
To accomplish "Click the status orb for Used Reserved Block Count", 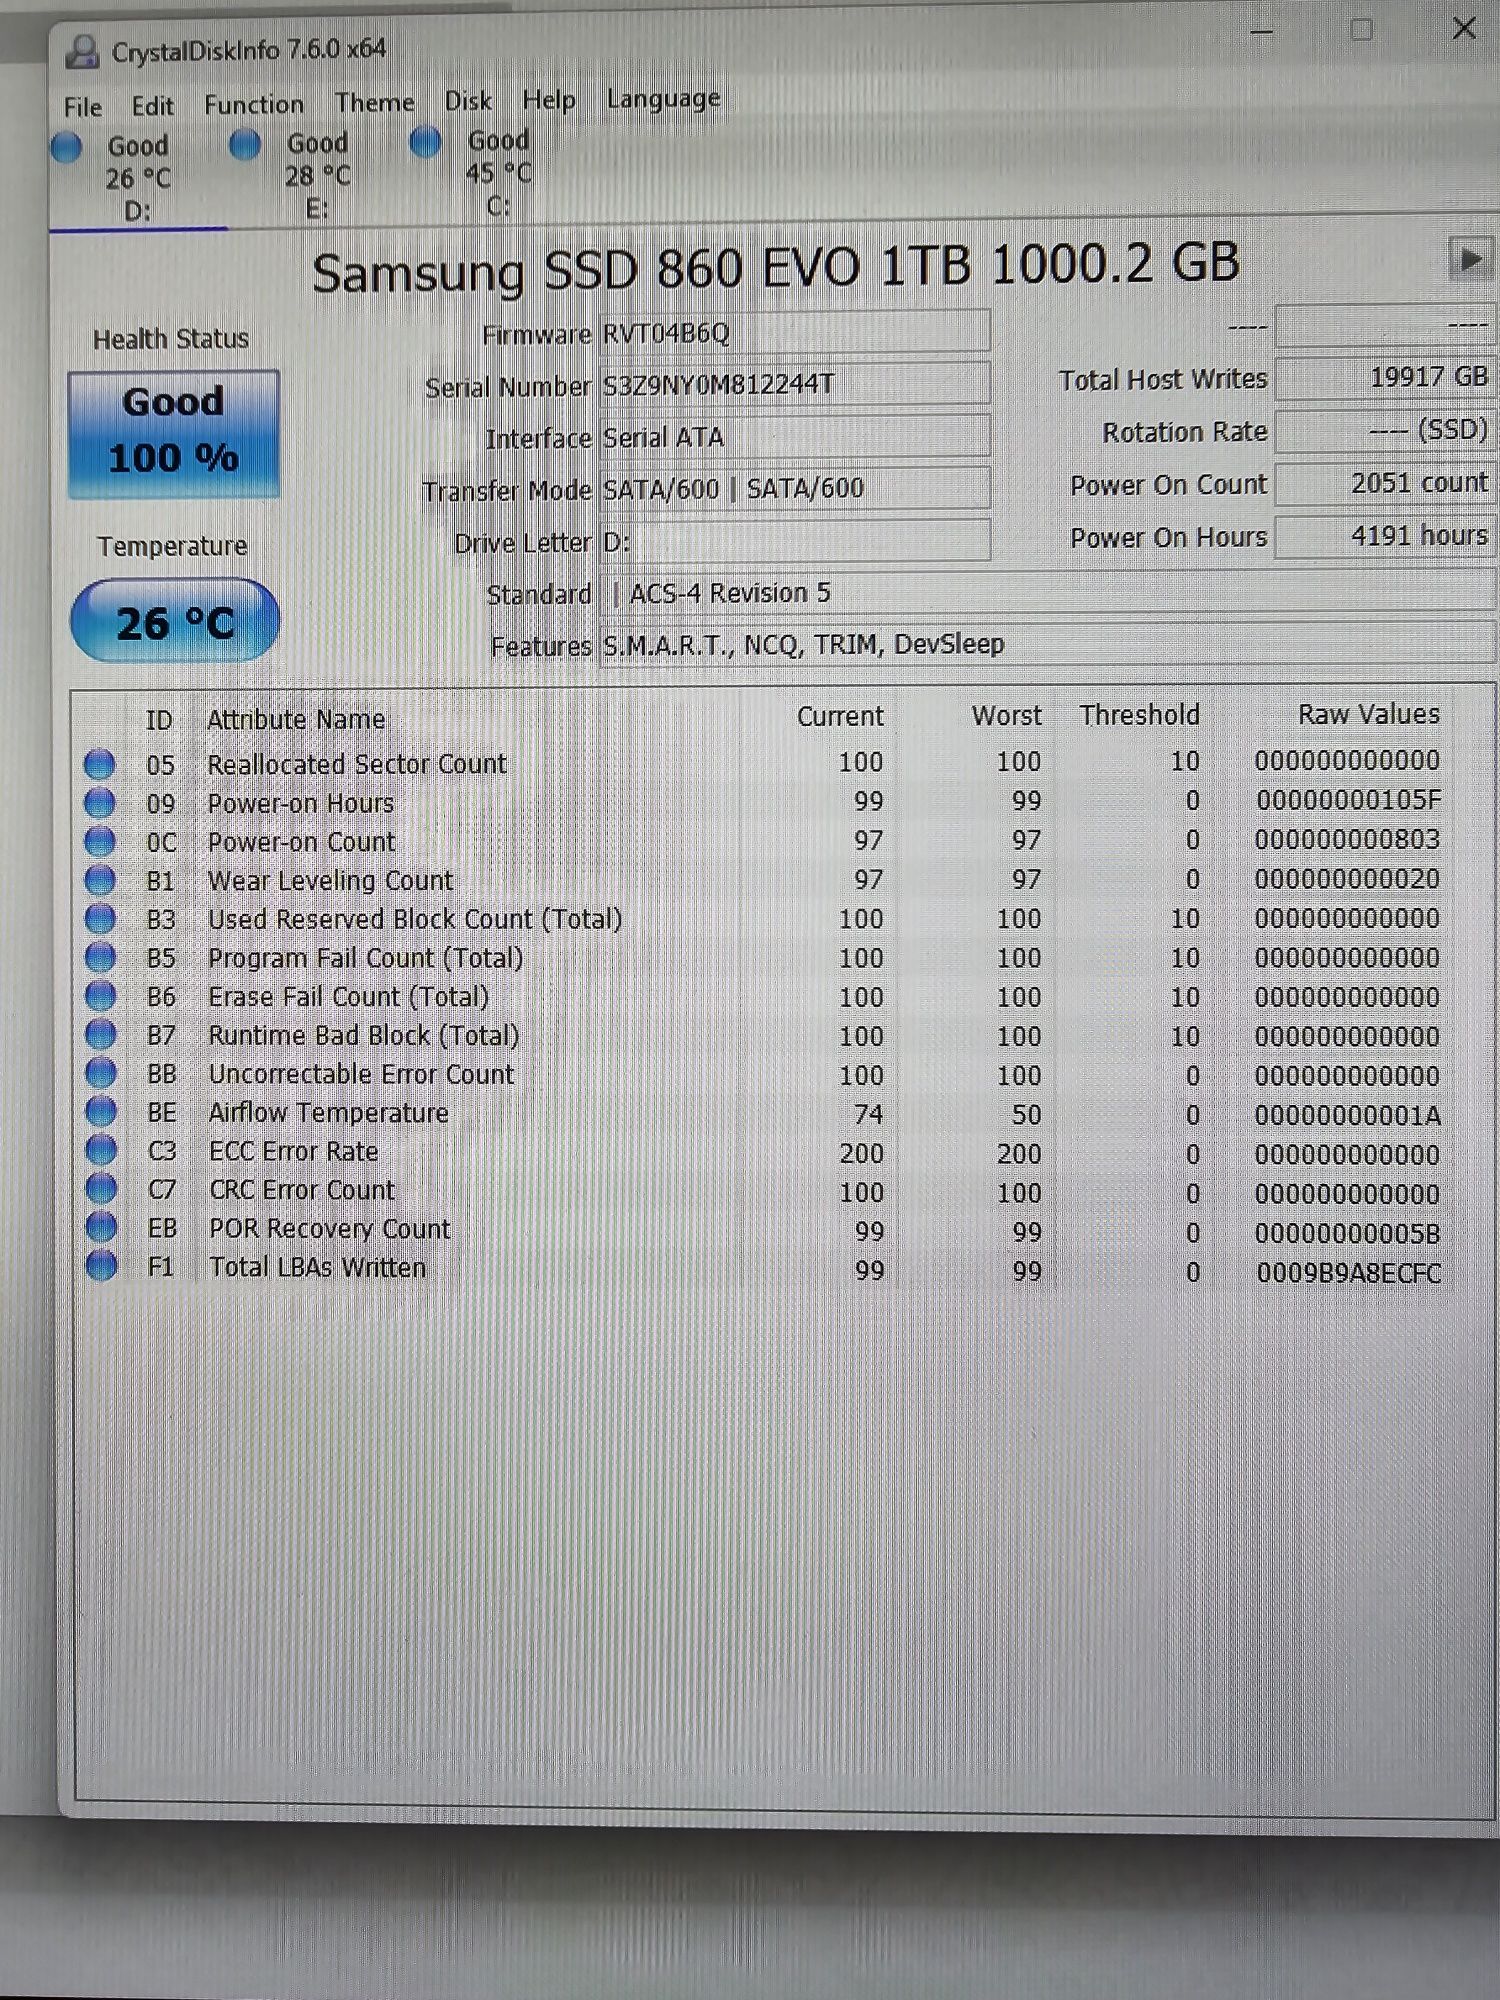I will point(99,918).
